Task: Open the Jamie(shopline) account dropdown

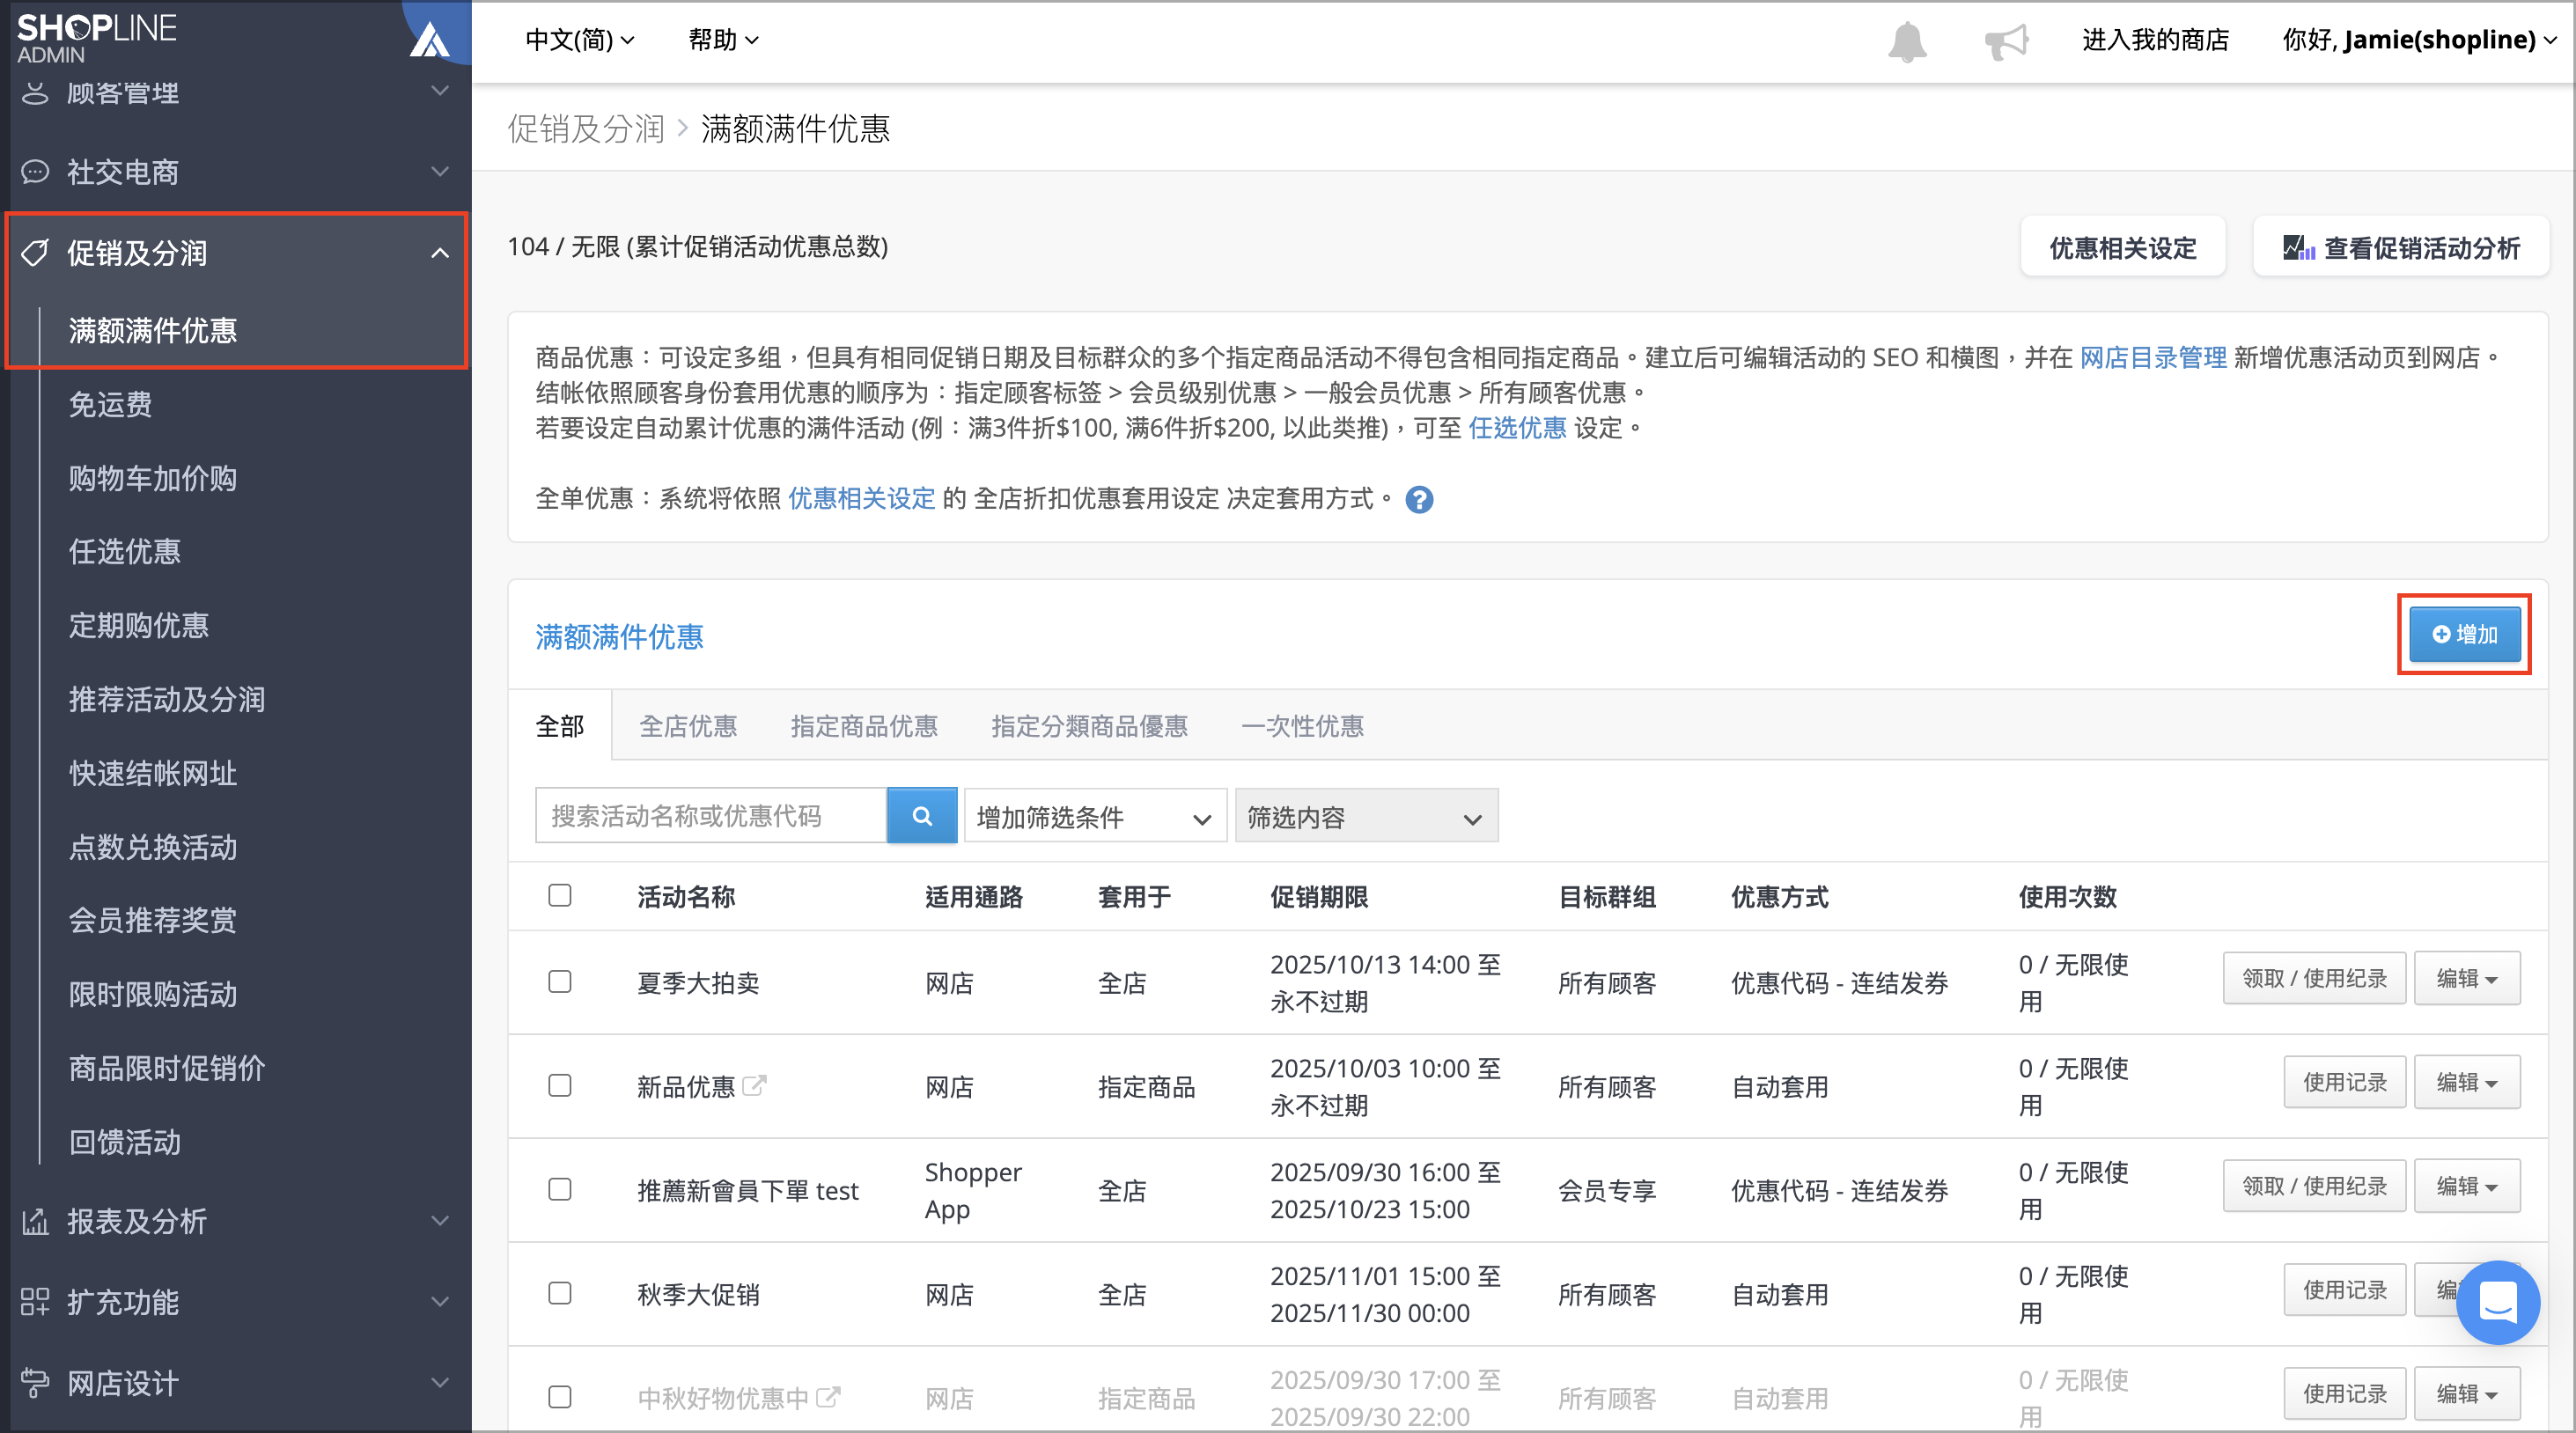Action: click(2420, 40)
